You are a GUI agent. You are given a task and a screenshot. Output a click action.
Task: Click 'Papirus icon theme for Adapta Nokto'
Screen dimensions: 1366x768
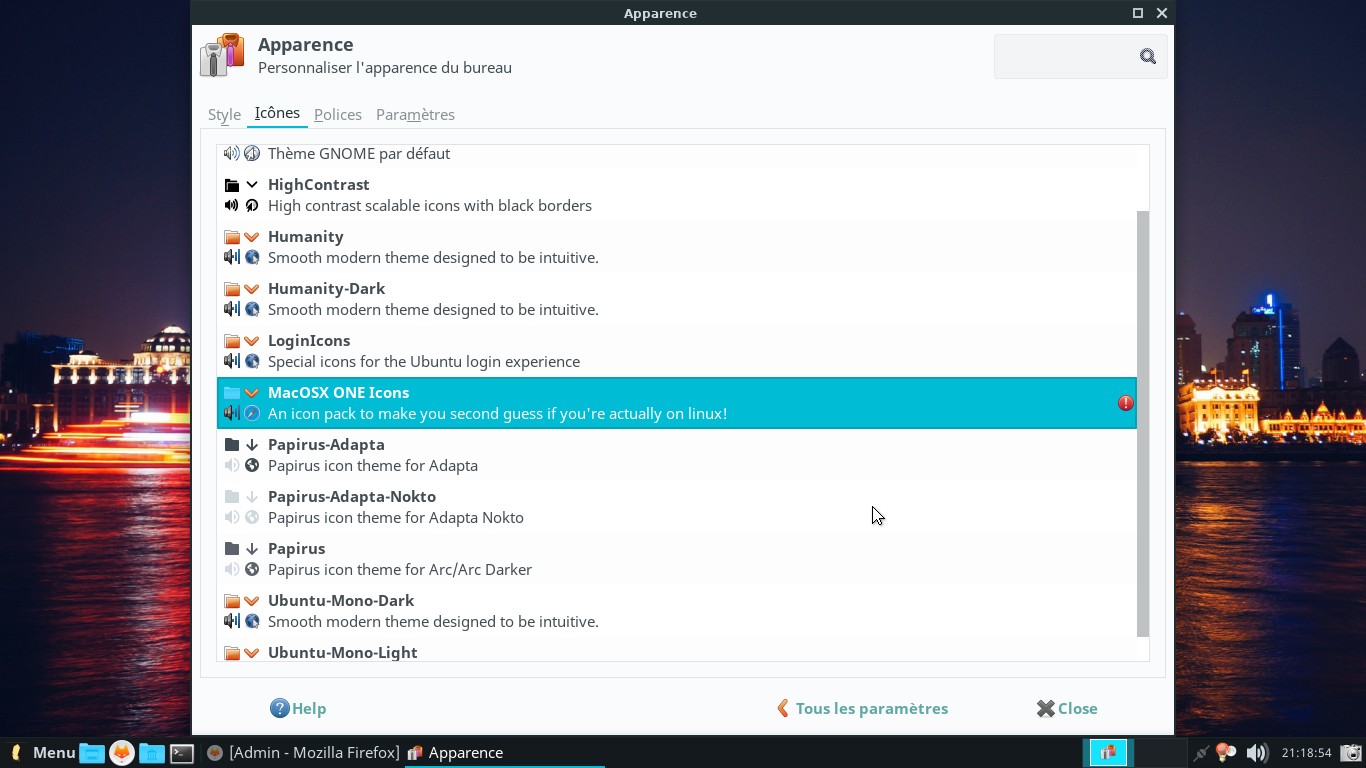coord(396,518)
